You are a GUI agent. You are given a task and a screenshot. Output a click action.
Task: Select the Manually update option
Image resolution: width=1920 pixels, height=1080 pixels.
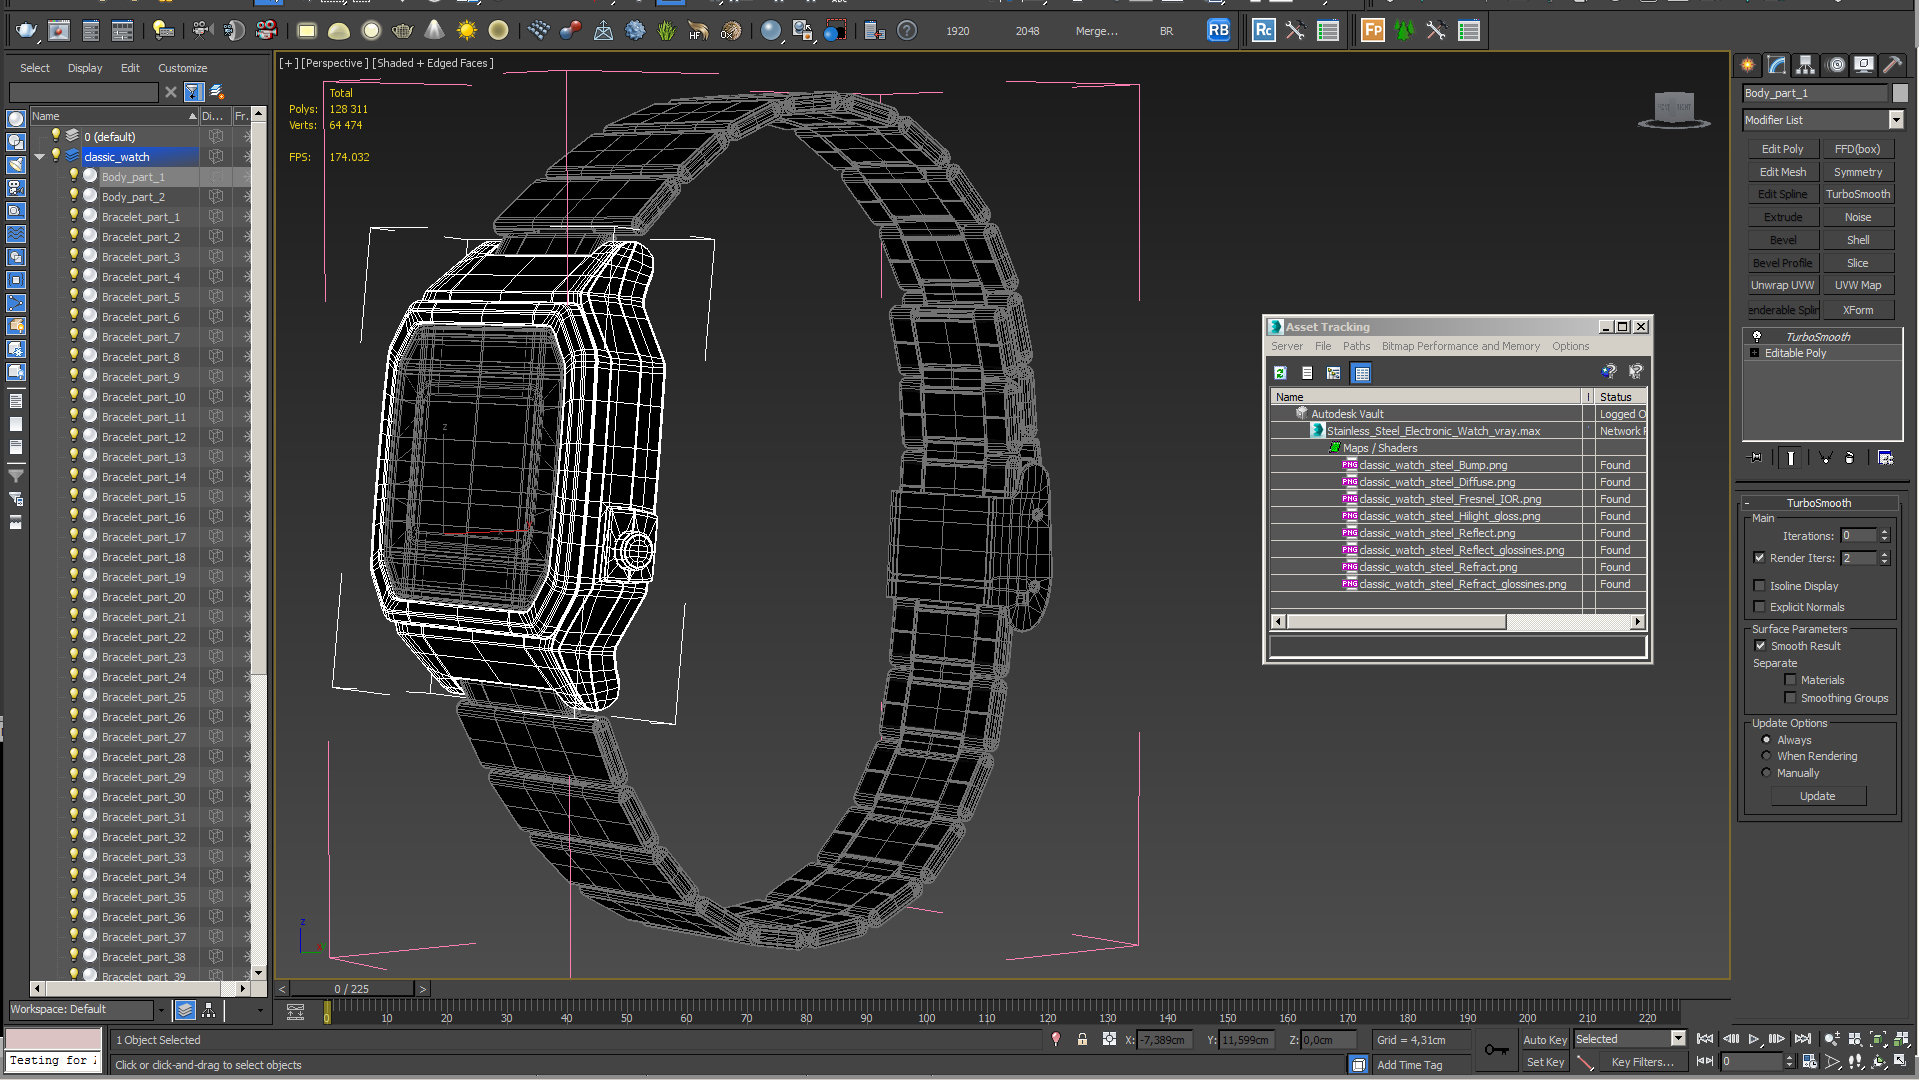[1766, 773]
